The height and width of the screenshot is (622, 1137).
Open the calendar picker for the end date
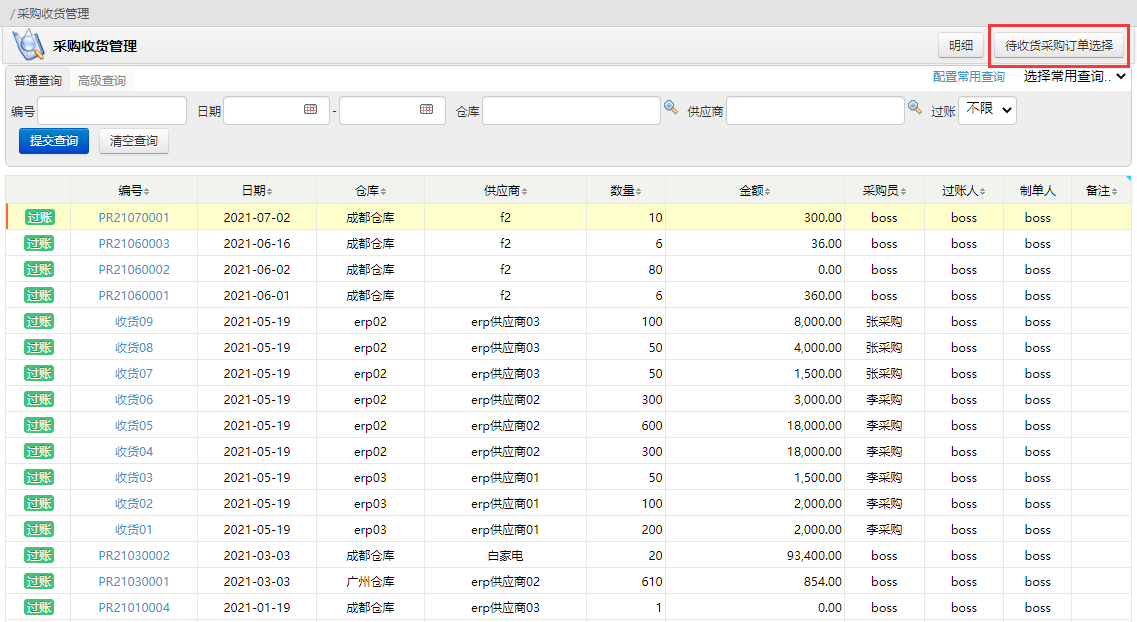[x=426, y=109]
